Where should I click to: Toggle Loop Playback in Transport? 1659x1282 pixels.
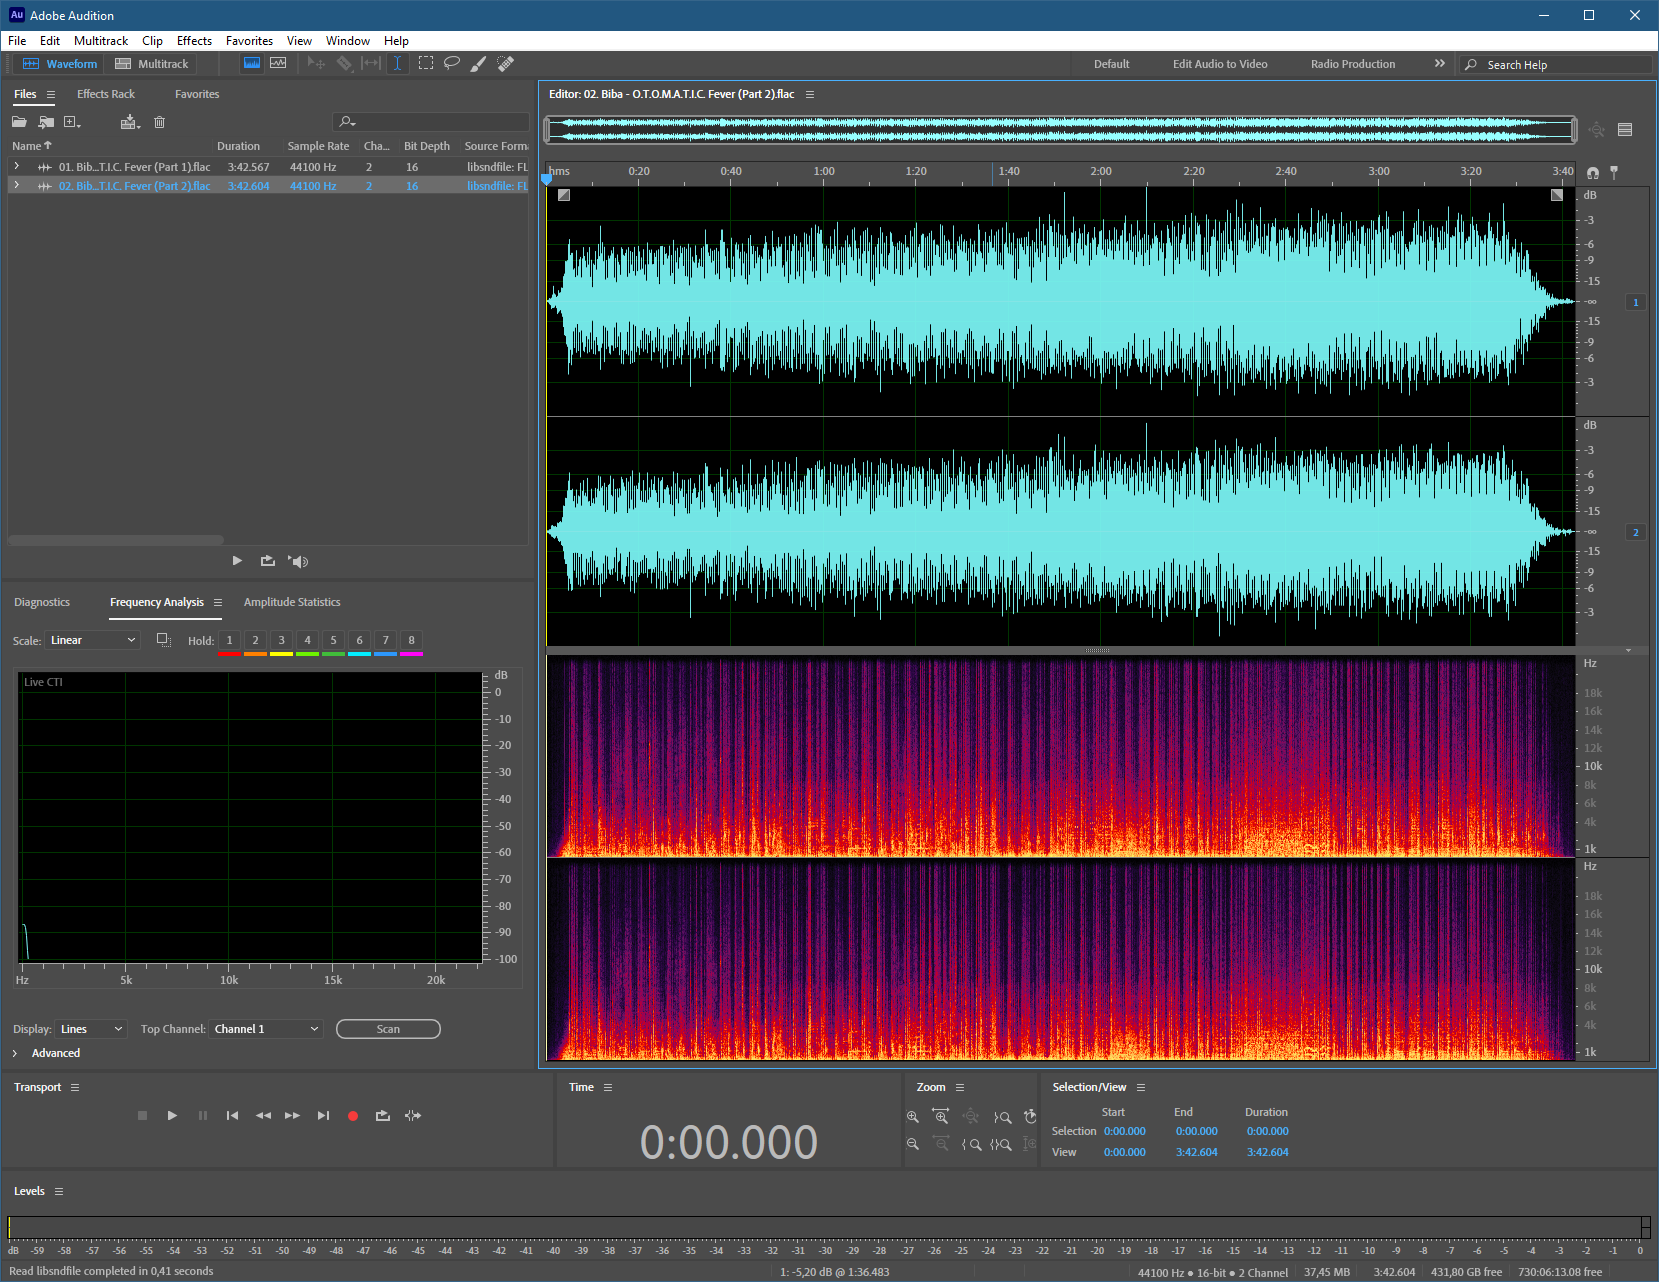tap(383, 1115)
